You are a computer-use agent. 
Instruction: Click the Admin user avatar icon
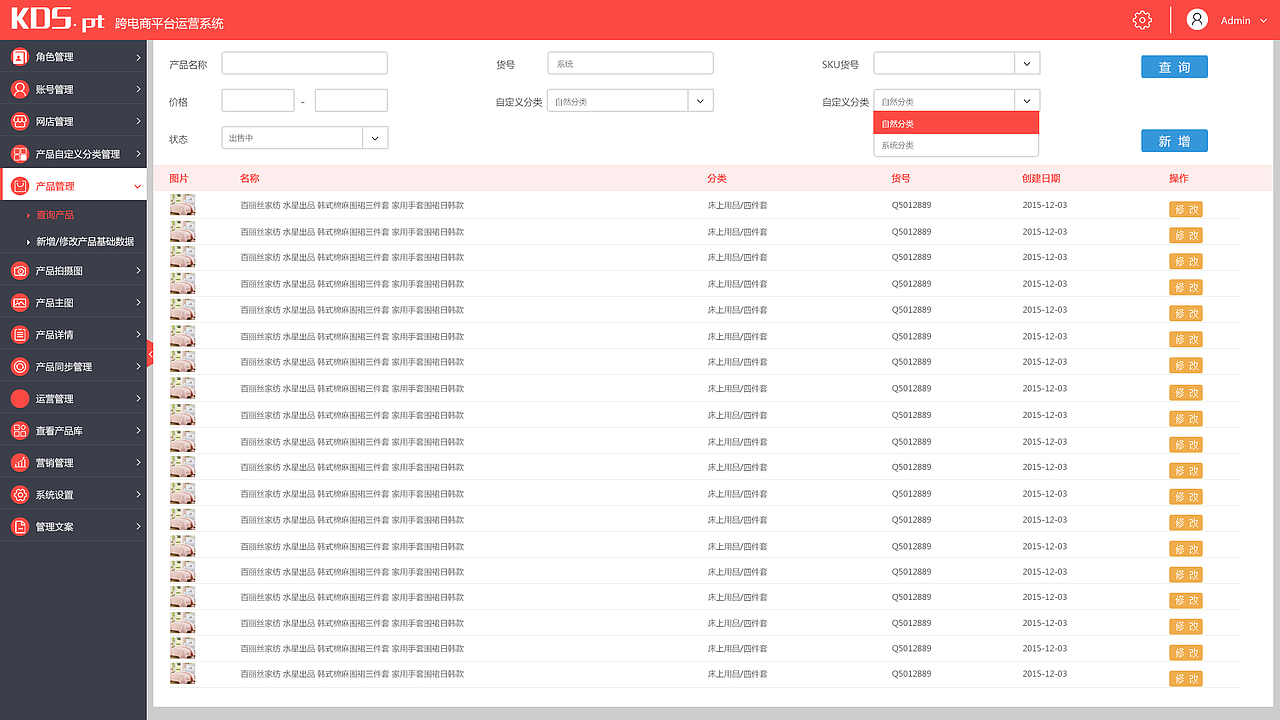coord(1197,20)
